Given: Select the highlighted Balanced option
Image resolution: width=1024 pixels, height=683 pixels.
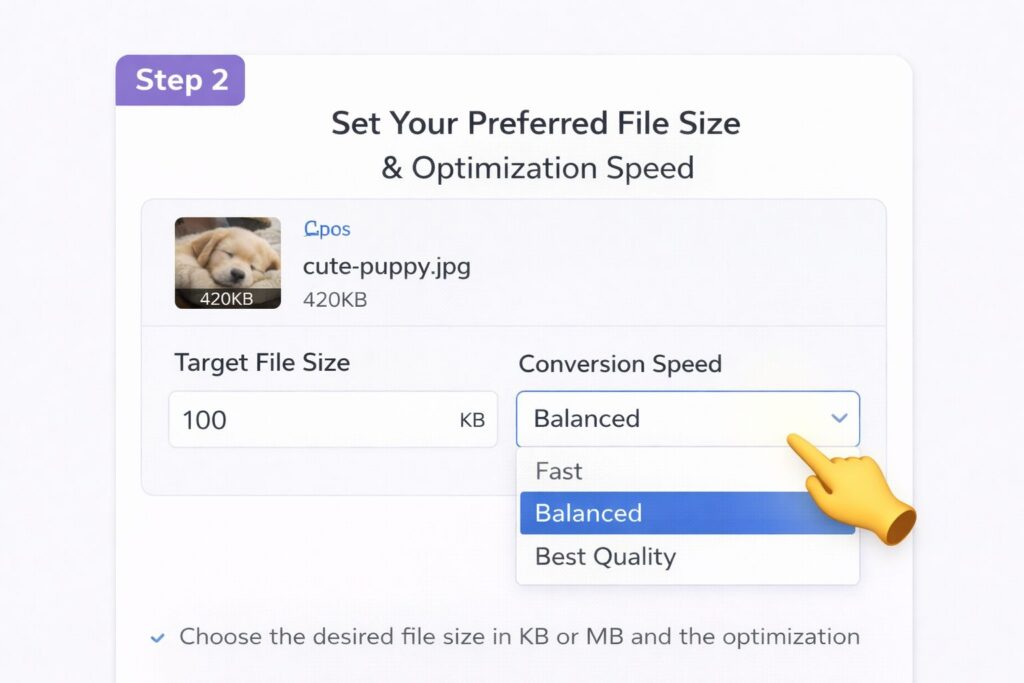Looking at the screenshot, I should [x=588, y=513].
